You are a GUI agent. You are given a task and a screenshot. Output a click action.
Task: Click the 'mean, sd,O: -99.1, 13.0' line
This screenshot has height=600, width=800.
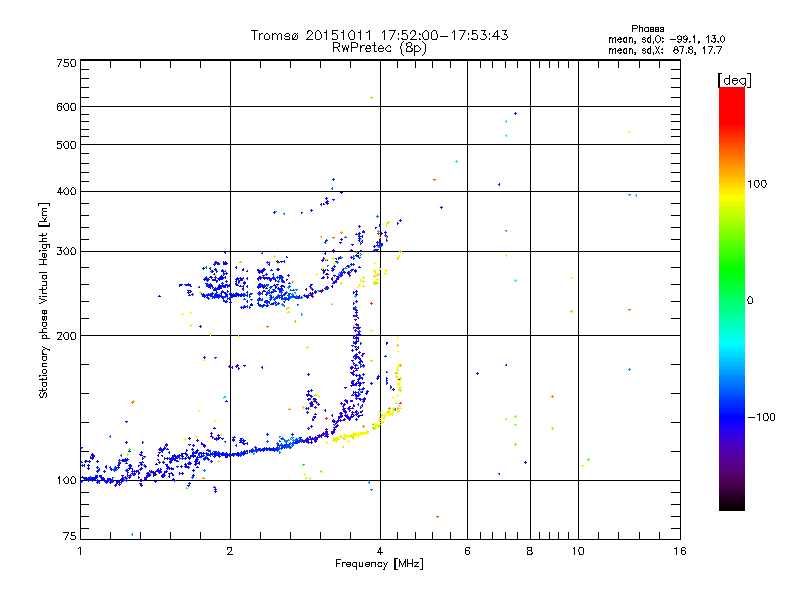[x=666, y=39]
